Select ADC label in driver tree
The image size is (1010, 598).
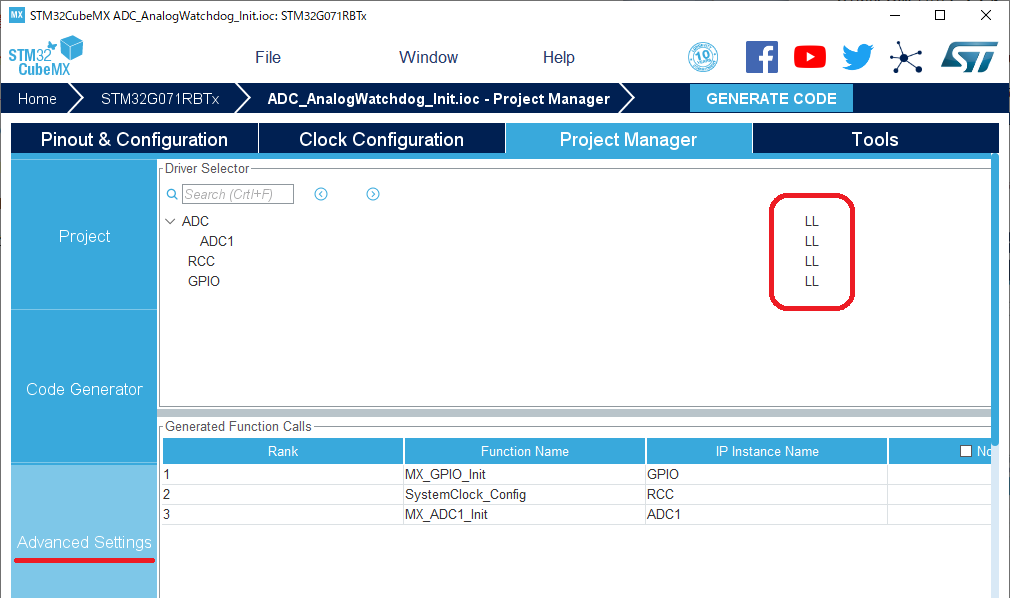point(195,221)
